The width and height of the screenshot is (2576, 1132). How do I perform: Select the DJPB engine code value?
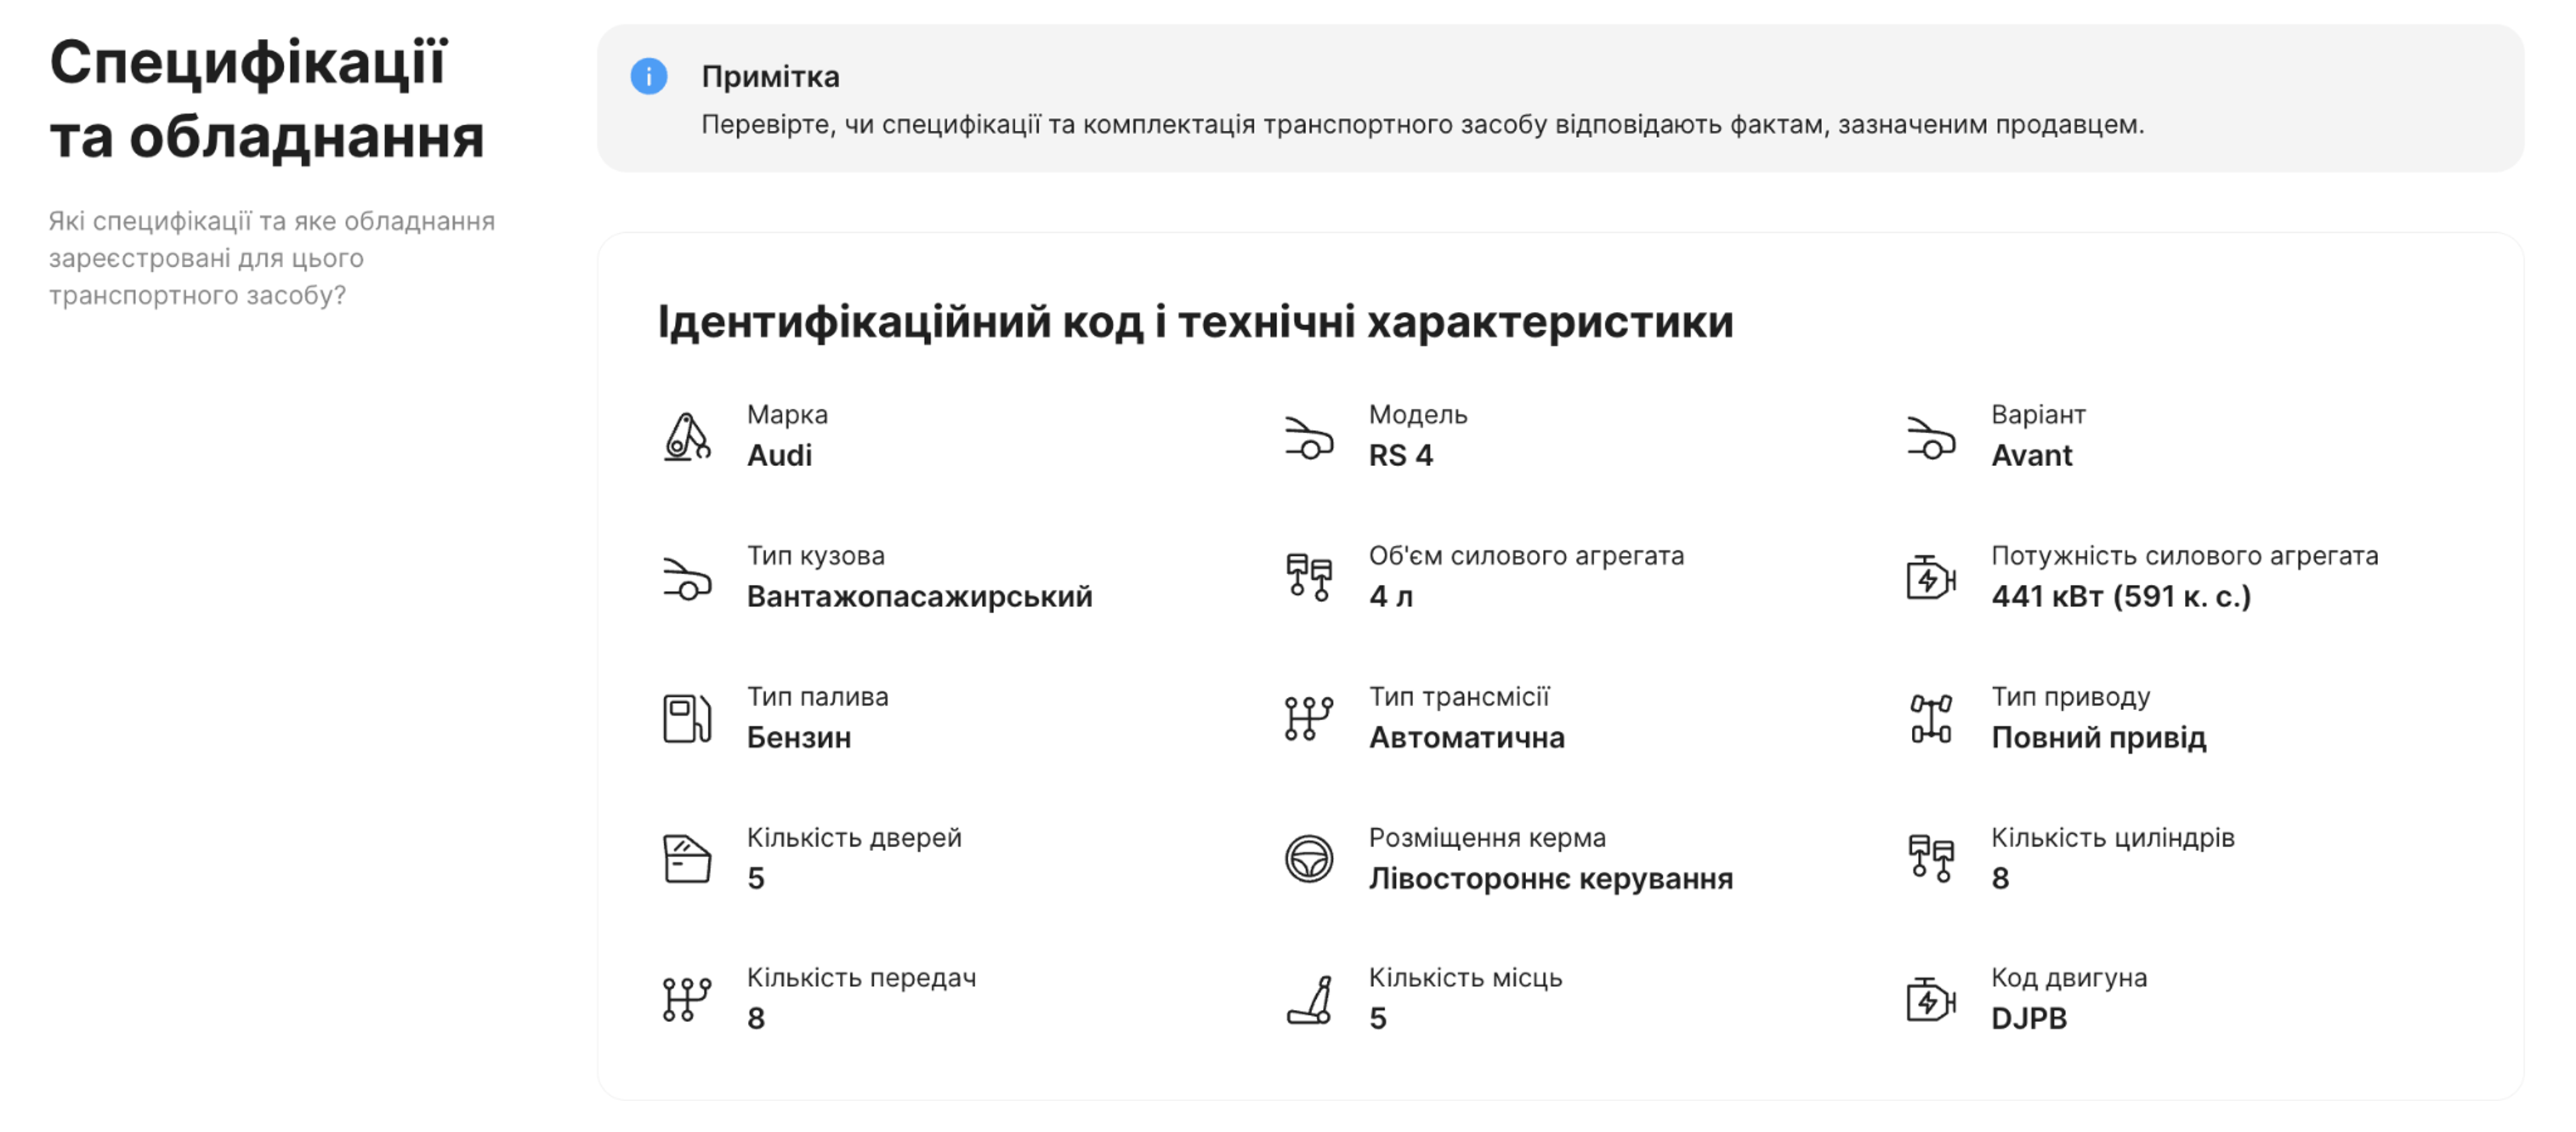tap(2028, 1019)
